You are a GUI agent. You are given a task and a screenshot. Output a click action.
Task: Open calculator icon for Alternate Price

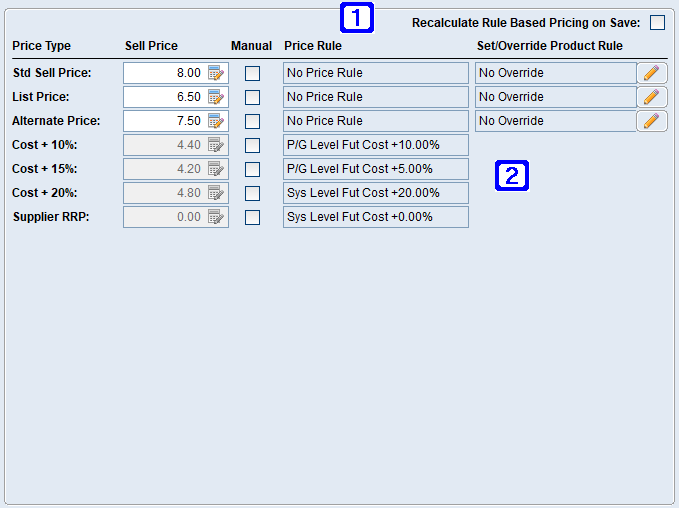point(217,121)
